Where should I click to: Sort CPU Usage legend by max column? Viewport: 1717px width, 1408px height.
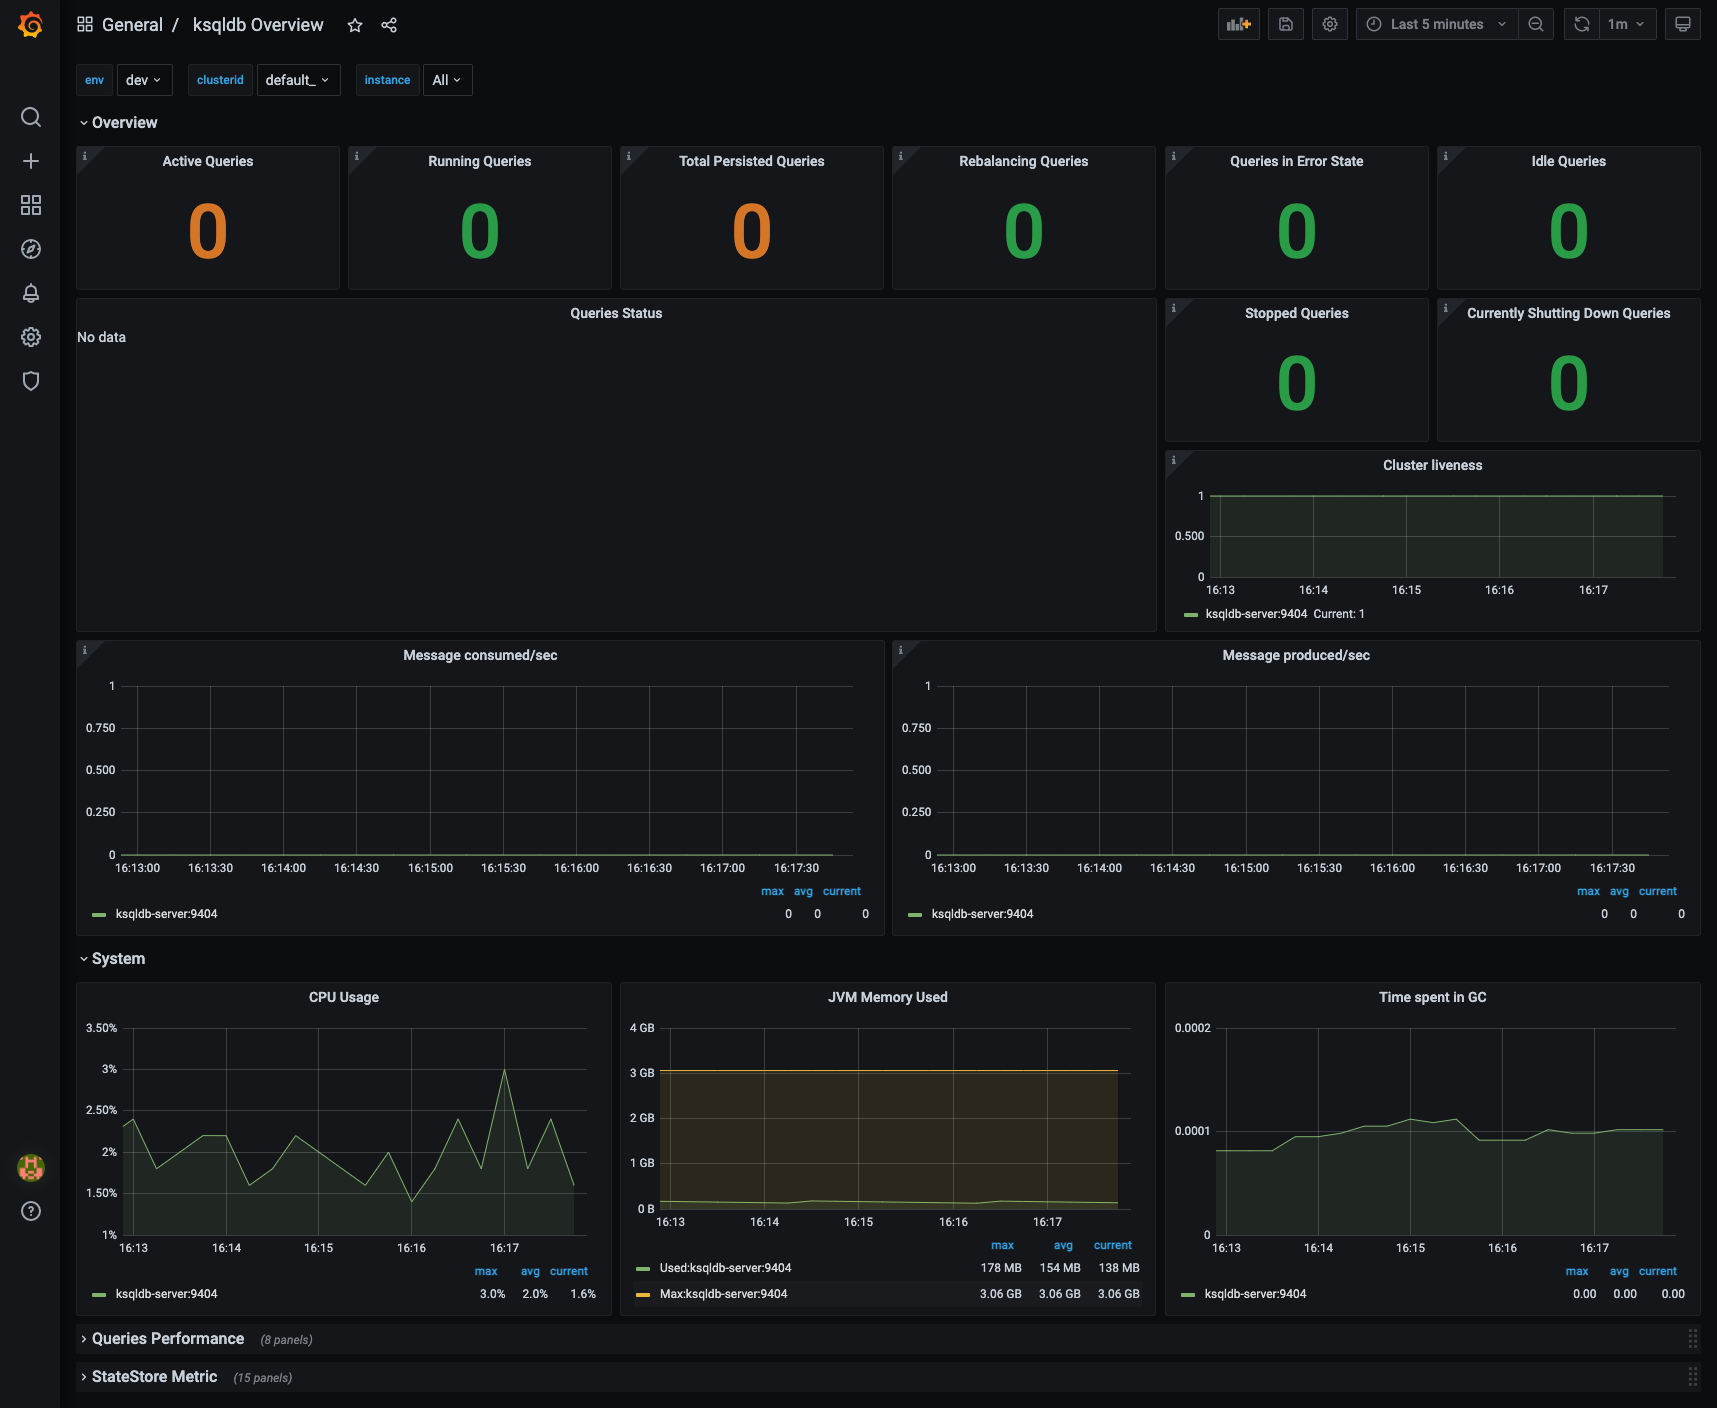pyautogui.click(x=486, y=1271)
